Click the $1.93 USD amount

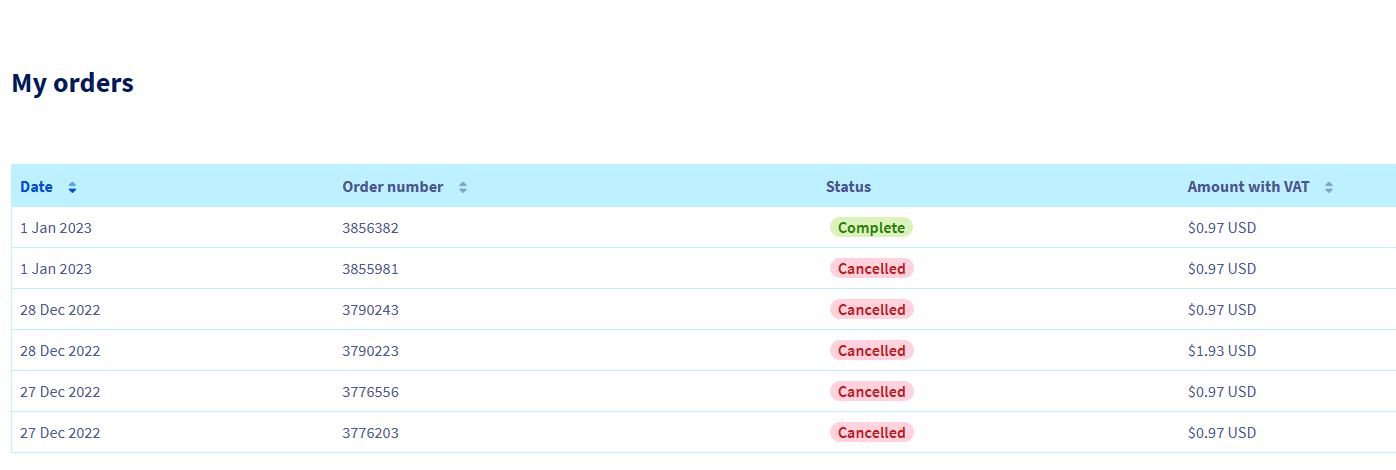1221,351
